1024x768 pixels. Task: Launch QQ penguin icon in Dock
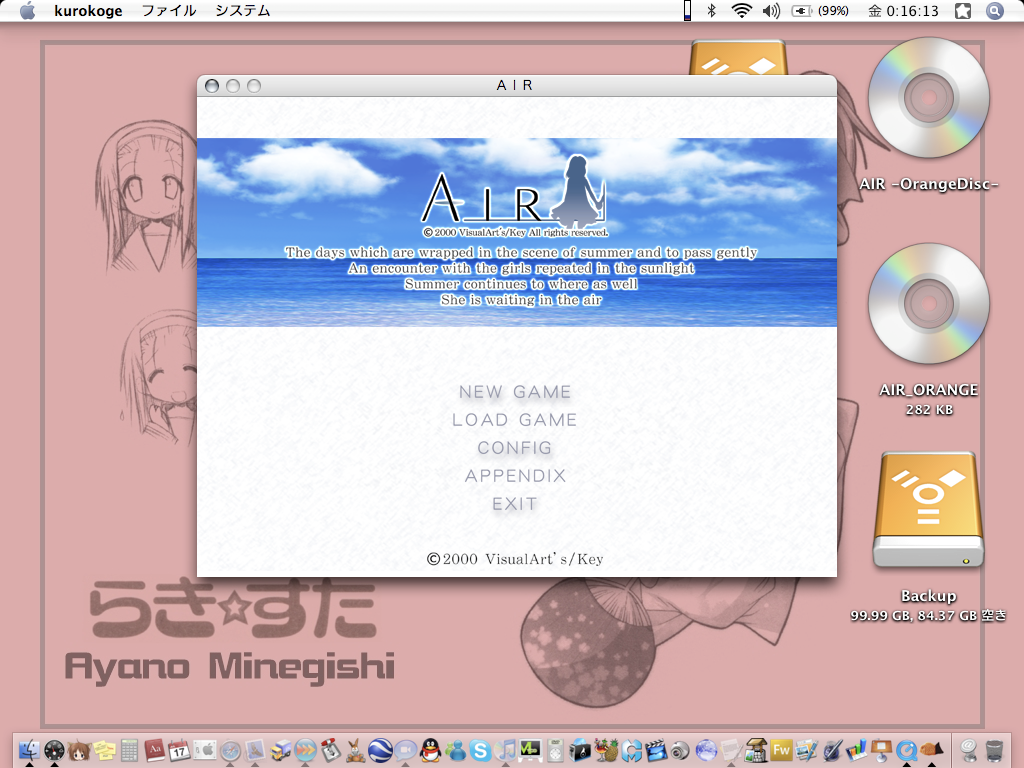point(430,750)
